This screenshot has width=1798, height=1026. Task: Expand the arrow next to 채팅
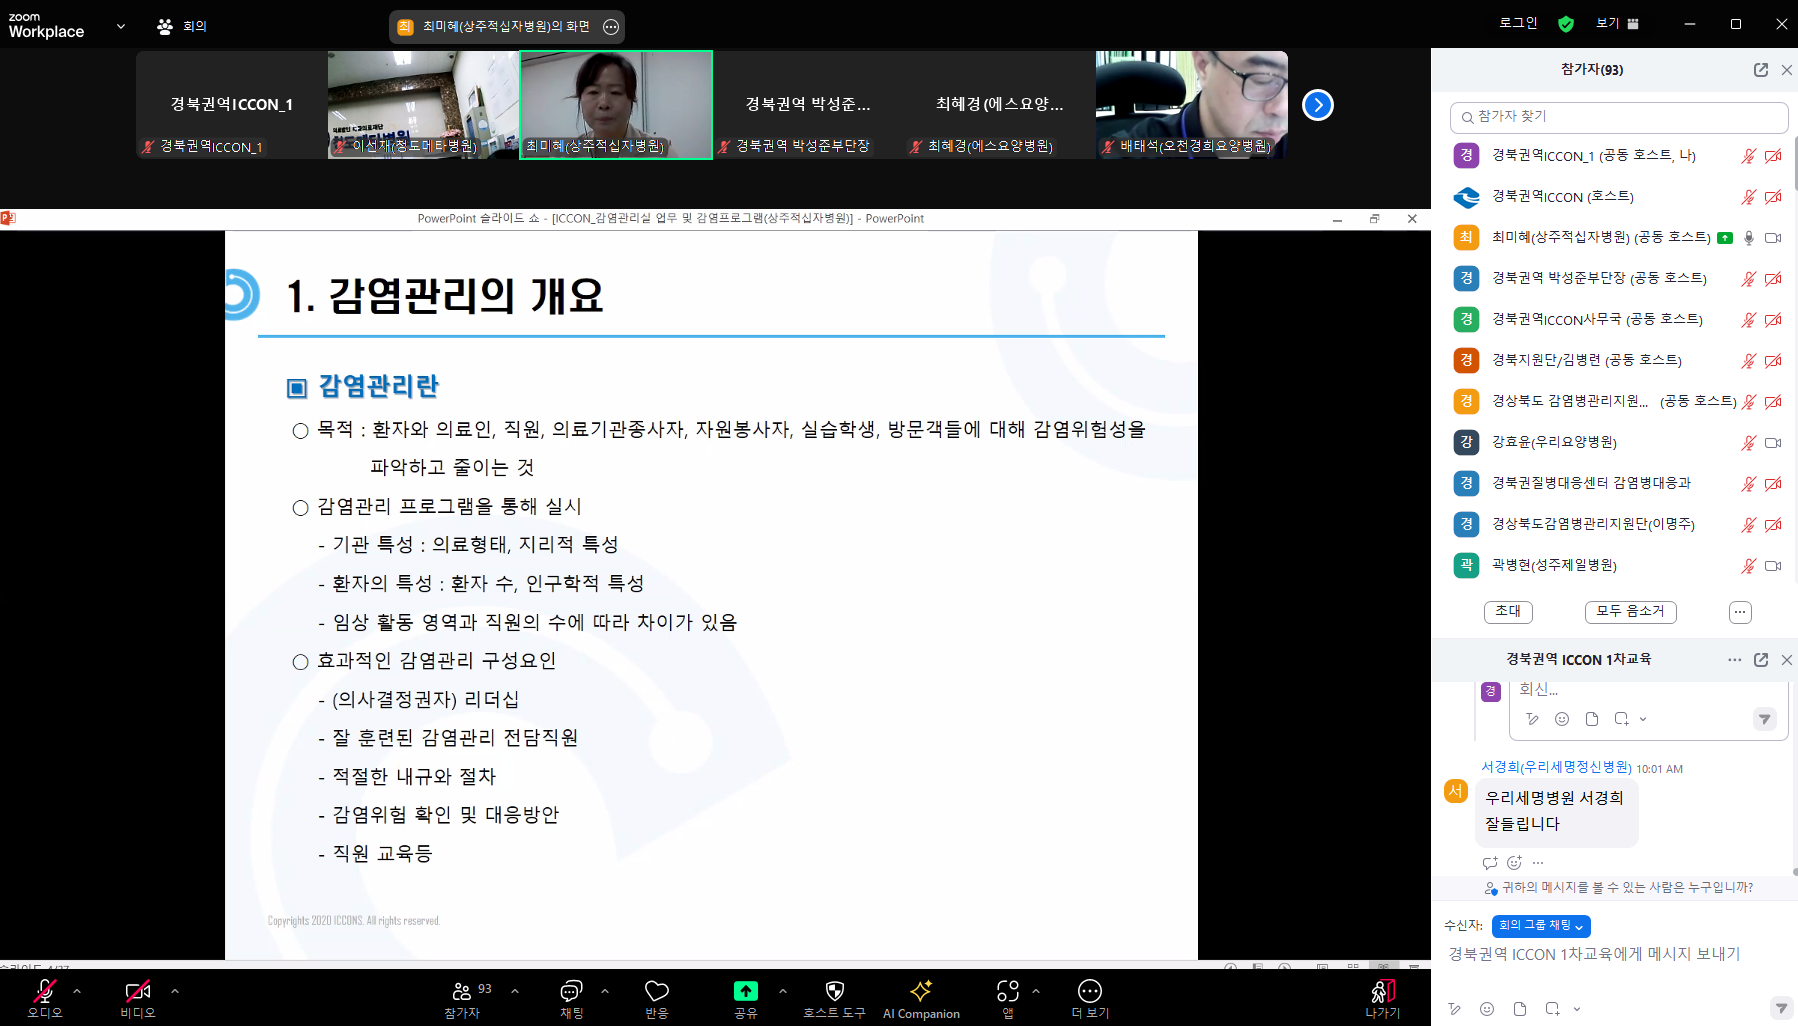click(x=605, y=991)
